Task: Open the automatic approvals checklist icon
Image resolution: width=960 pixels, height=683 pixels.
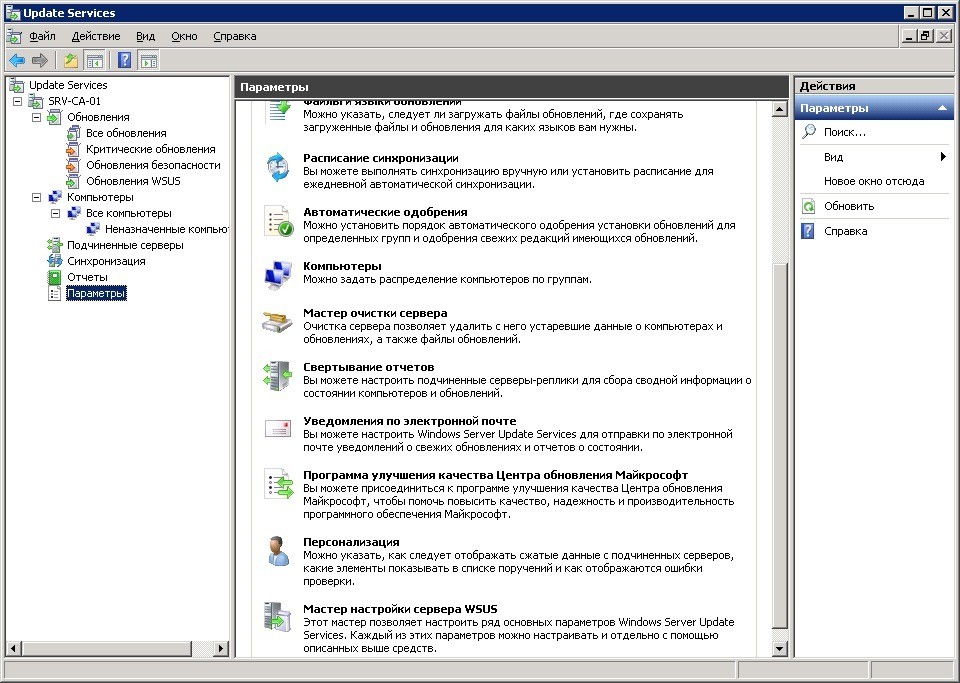Action: pyautogui.click(x=279, y=221)
